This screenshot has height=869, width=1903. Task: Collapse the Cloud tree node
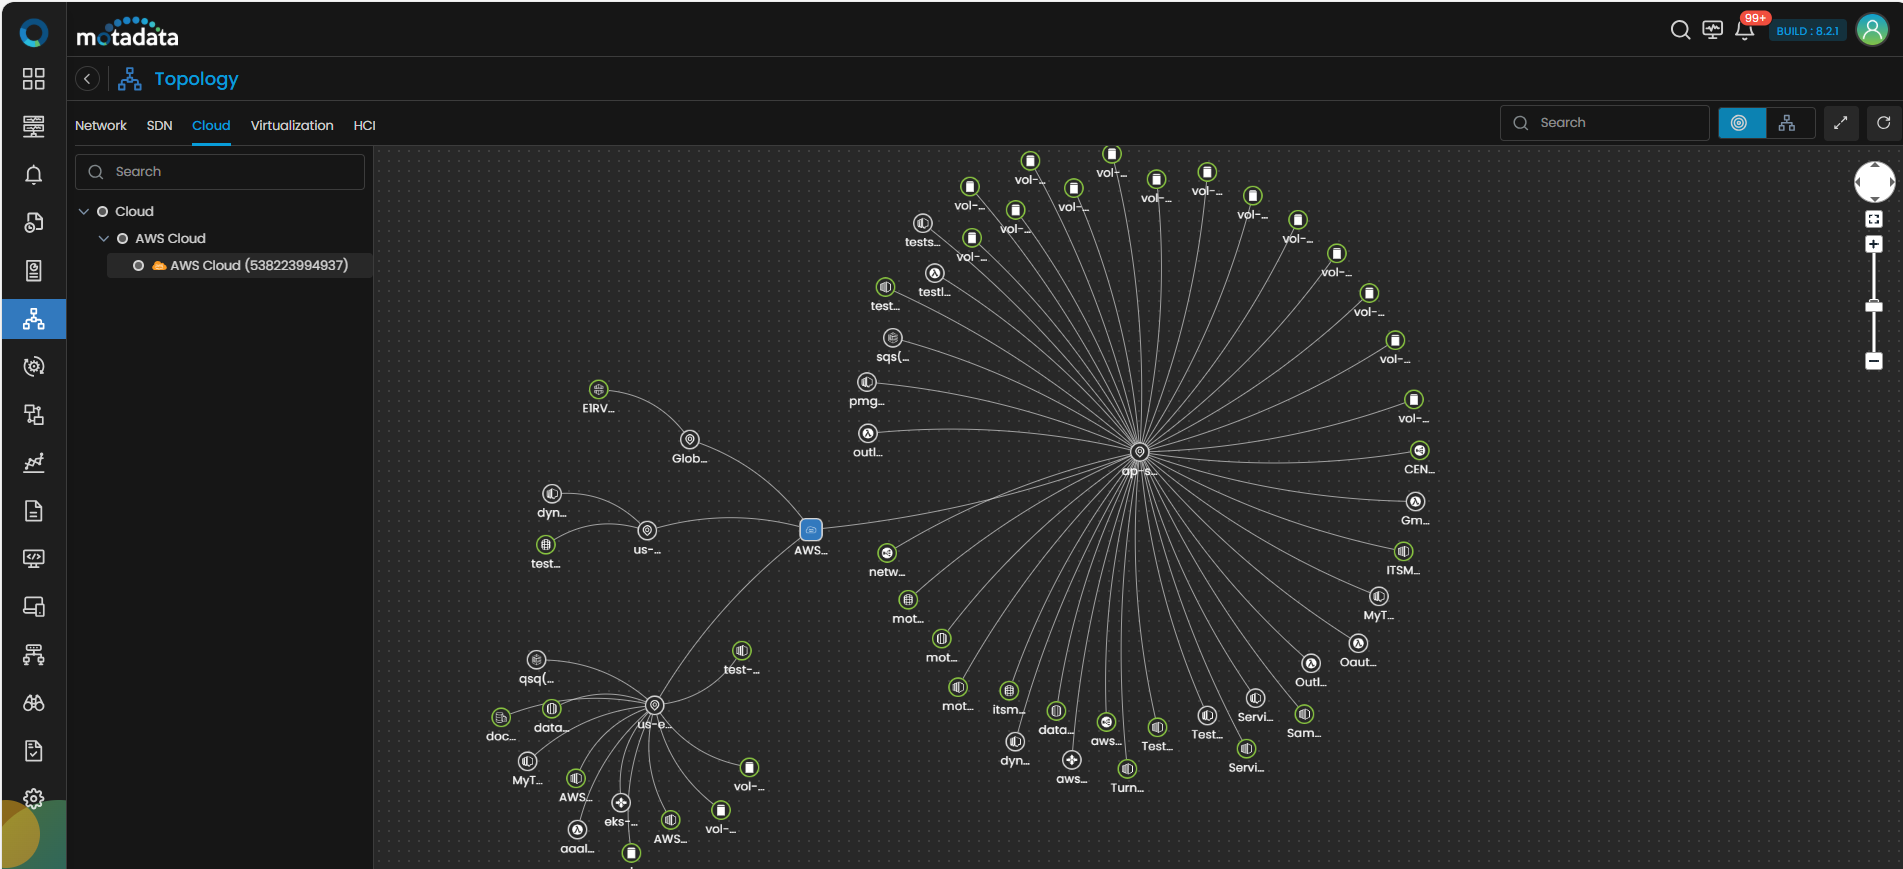pyautogui.click(x=84, y=212)
